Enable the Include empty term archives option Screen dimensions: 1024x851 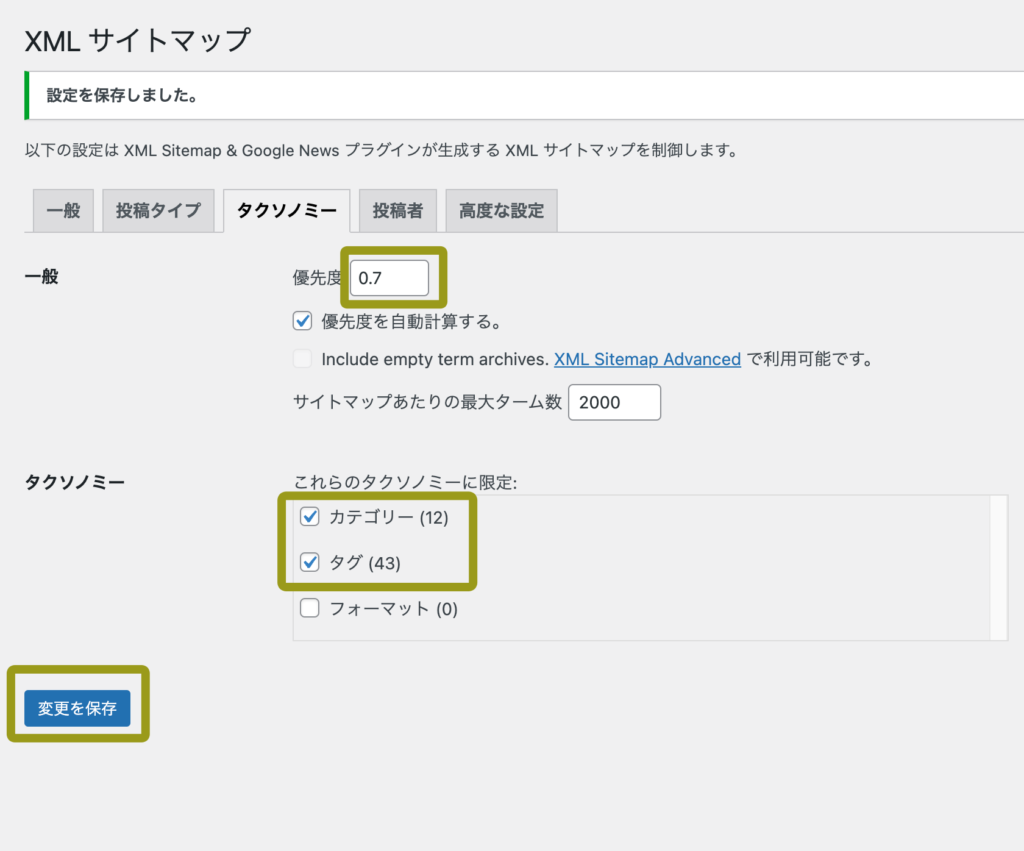[x=302, y=359]
